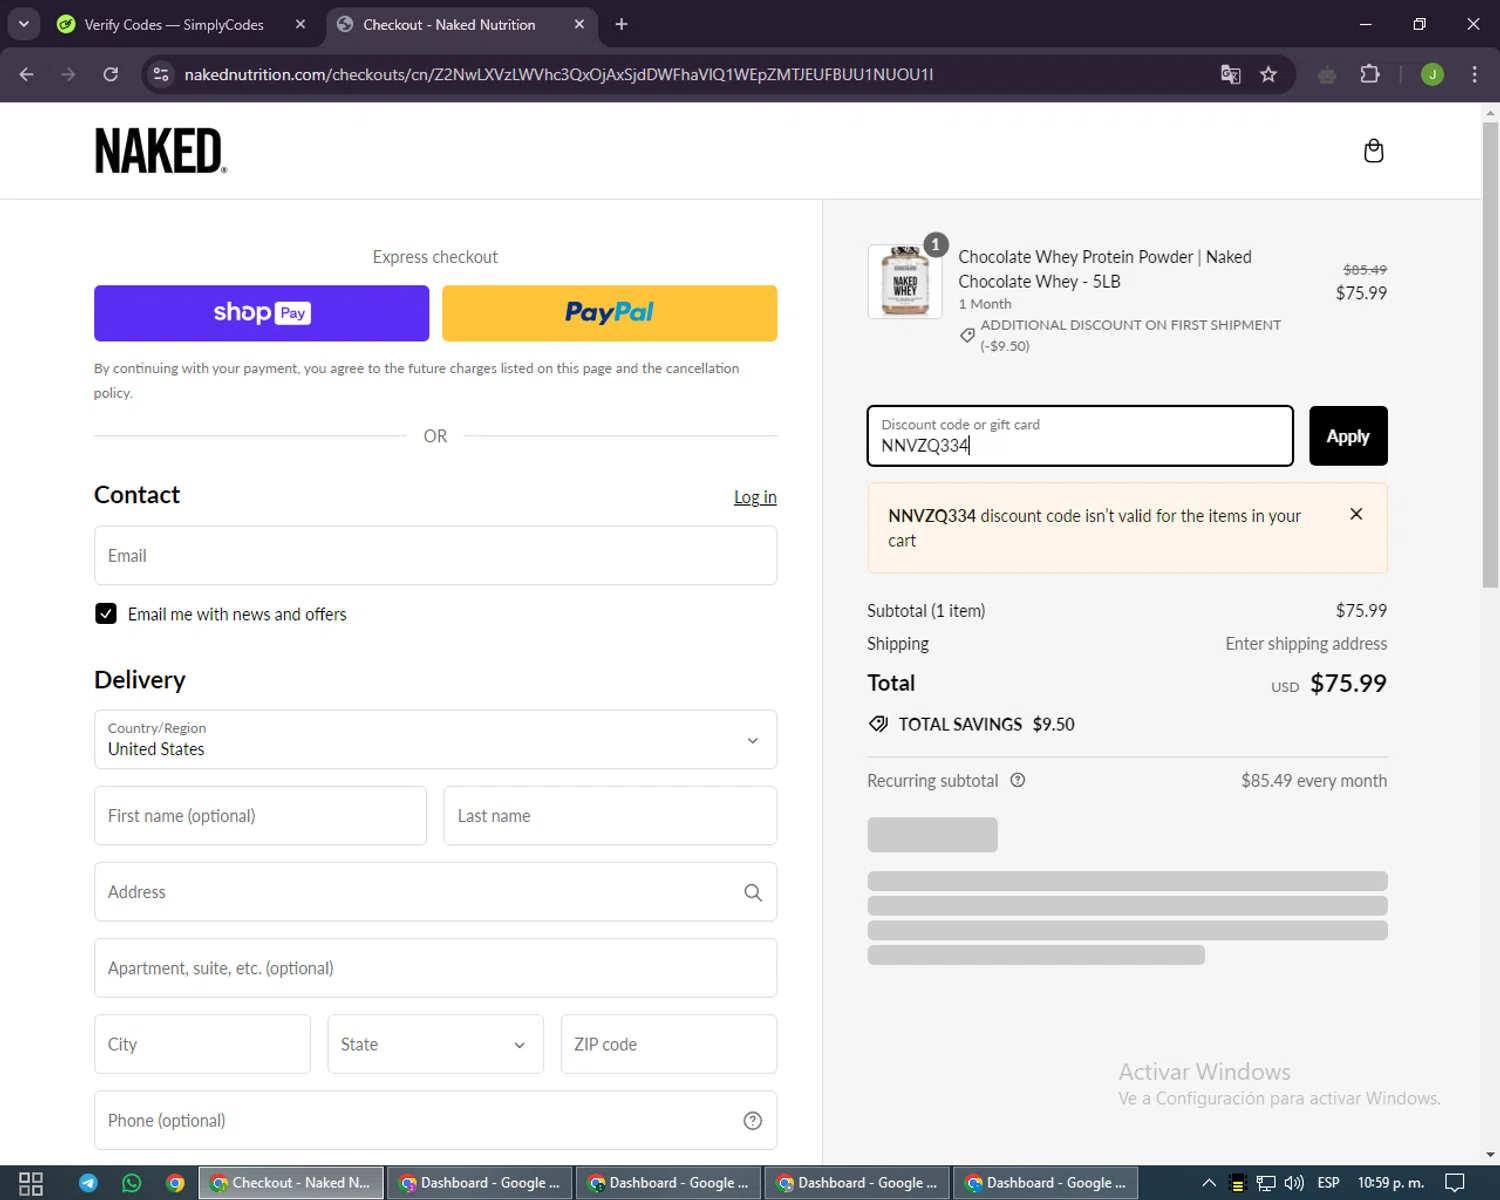The height and width of the screenshot is (1200, 1500).
Task: Click the 'Subtotal (1 item)' label
Action: tap(926, 611)
